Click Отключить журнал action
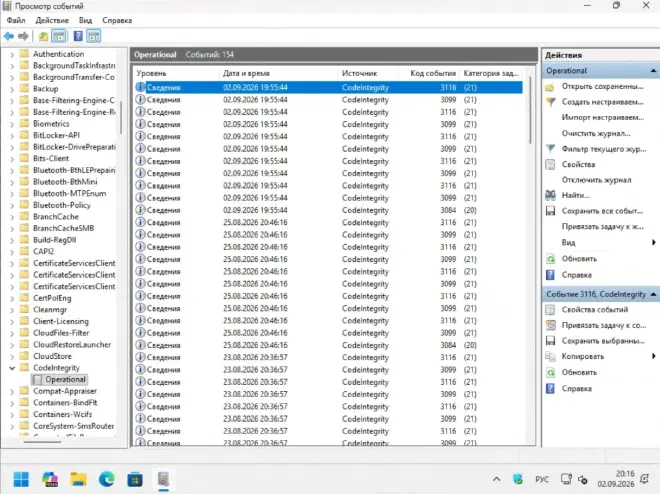 point(596,180)
